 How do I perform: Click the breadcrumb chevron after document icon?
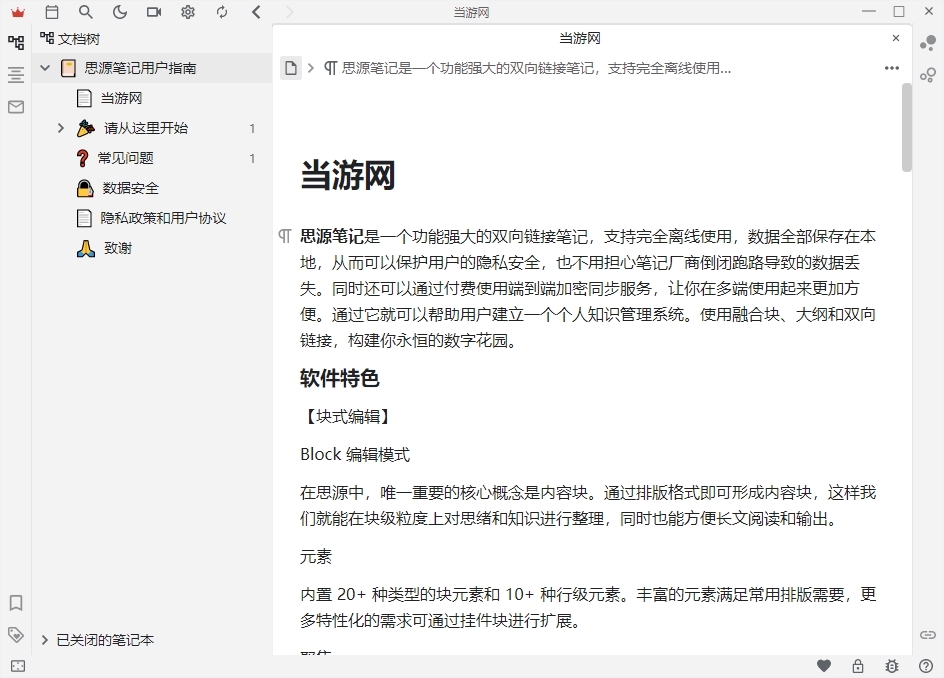[x=311, y=68]
